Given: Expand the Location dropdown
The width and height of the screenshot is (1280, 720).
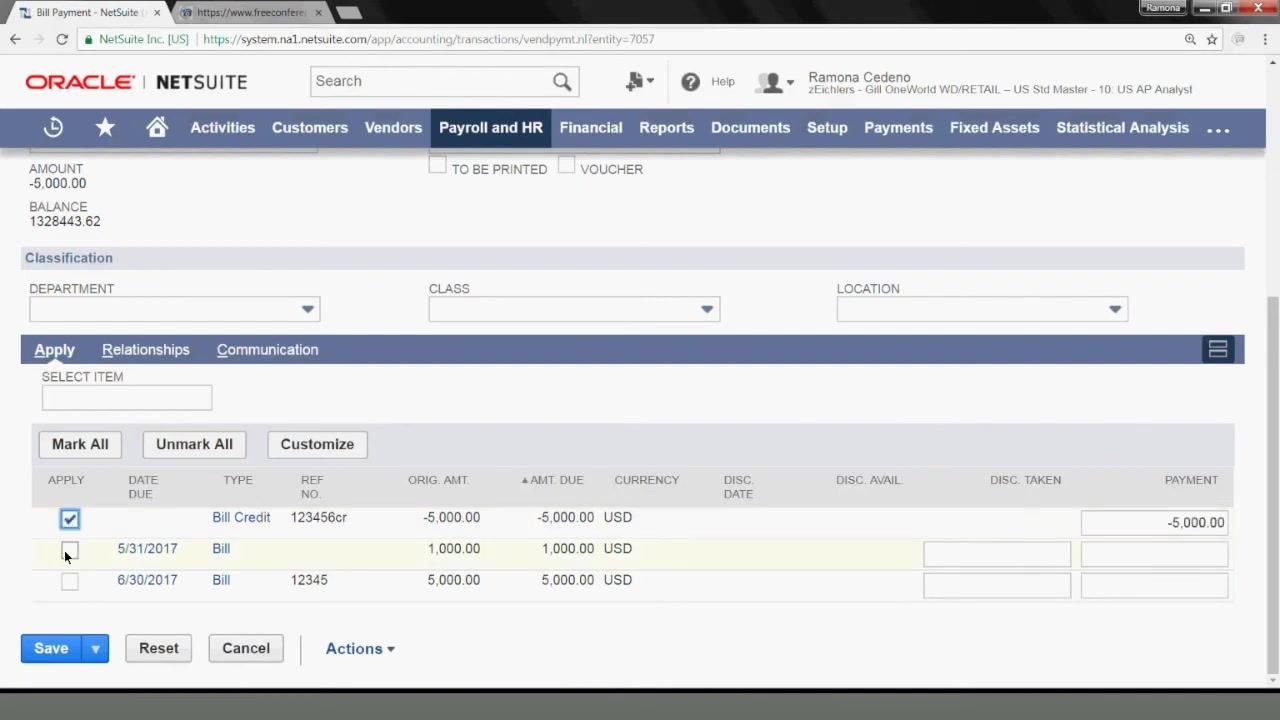Looking at the screenshot, I should (x=1115, y=309).
